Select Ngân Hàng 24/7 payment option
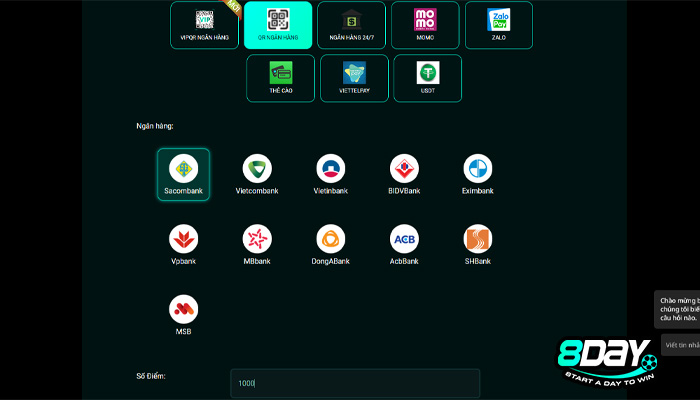 (x=351, y=25)
